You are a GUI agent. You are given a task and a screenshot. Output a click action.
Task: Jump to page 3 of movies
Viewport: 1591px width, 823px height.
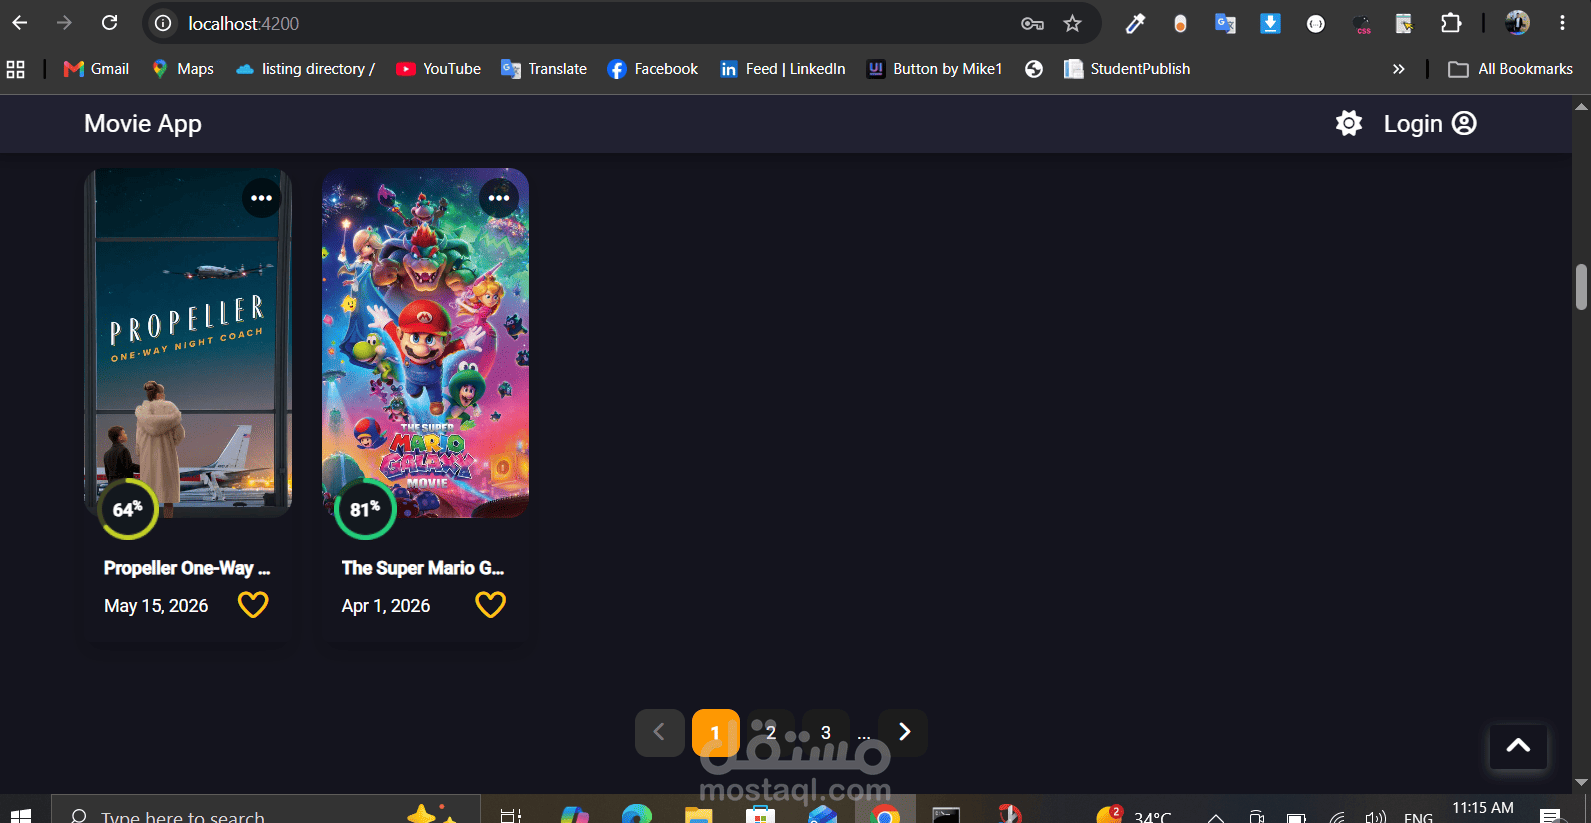coord(826,733)
